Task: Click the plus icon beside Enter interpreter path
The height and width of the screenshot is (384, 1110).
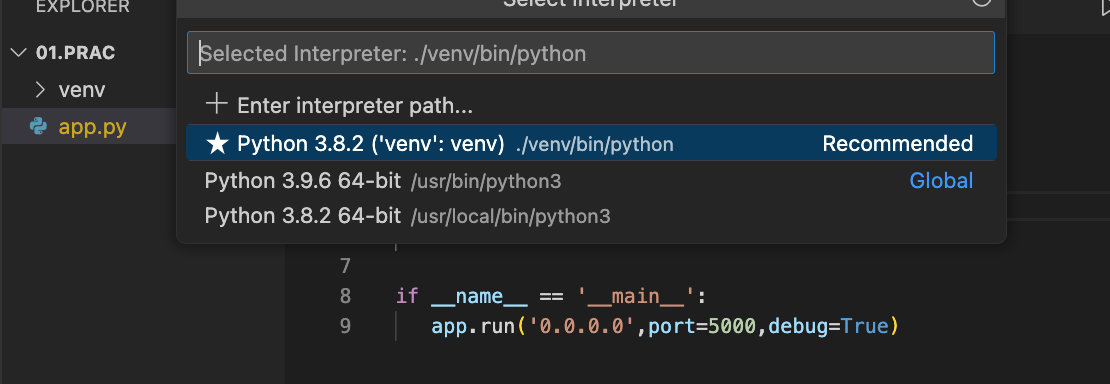Action: 216,105
